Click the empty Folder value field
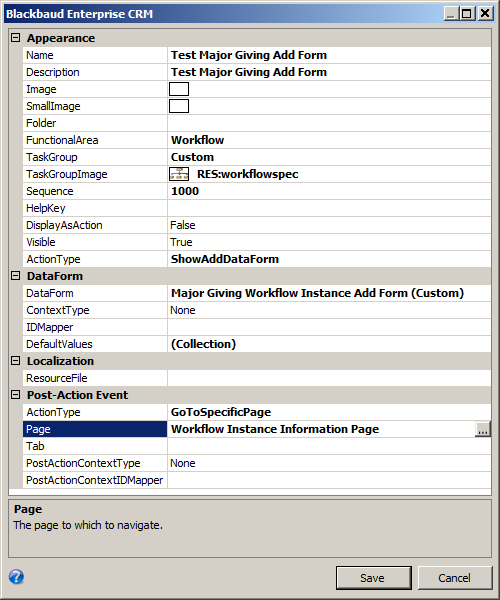Viewport: 500px width, 600px height. 329,123
